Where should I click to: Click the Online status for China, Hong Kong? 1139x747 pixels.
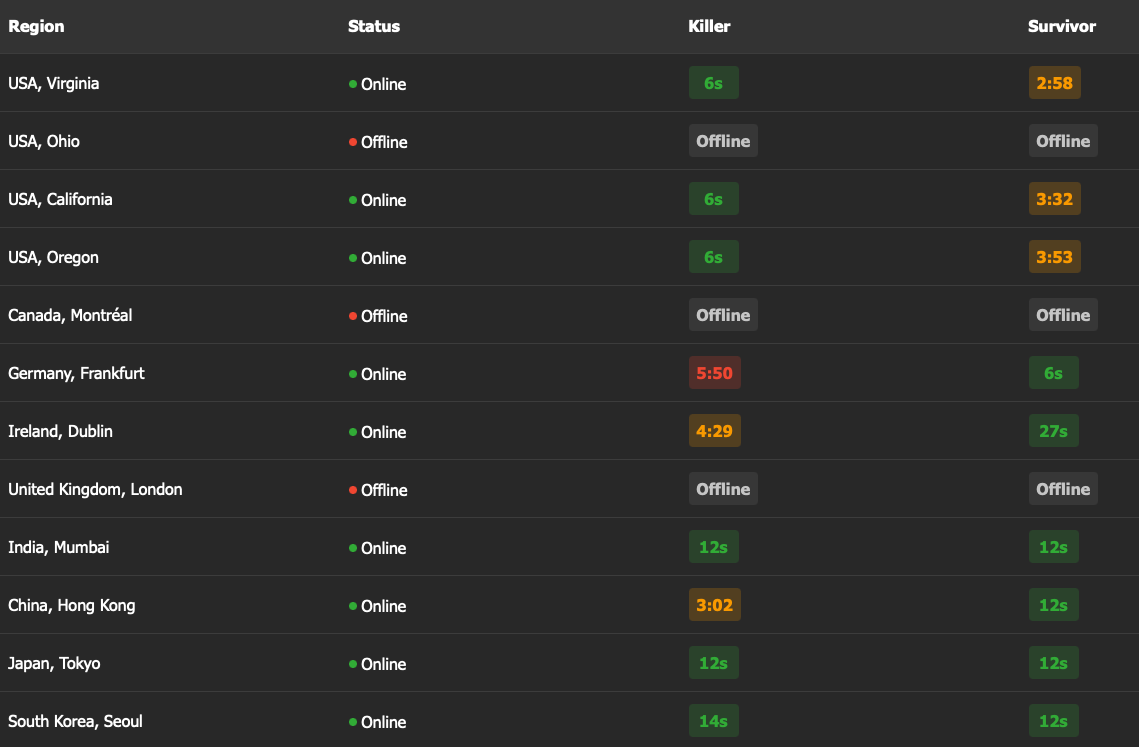(377, 606)
